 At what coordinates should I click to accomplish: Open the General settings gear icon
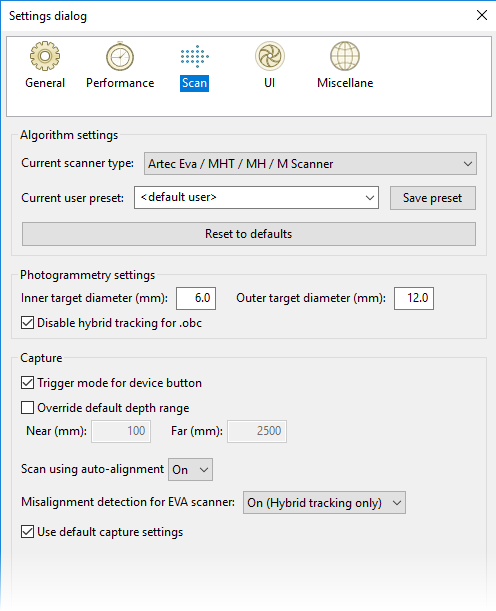[x=45, y=56]
